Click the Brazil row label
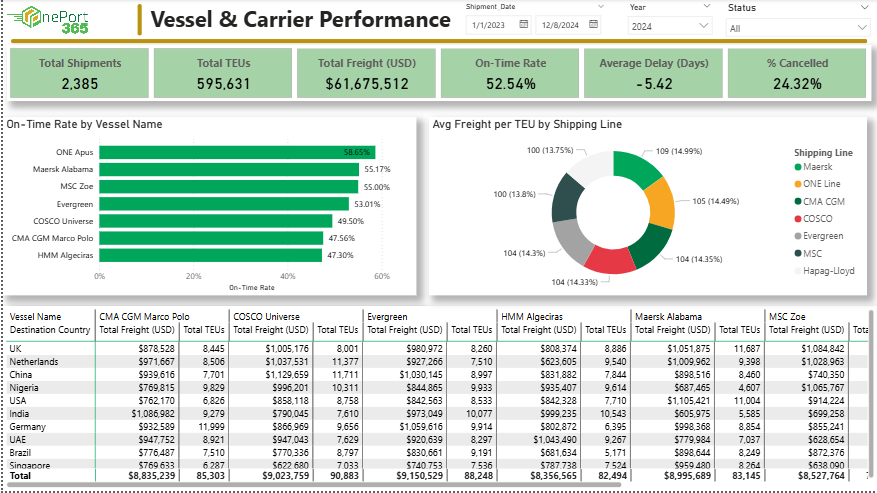 (x=20, y=453)
